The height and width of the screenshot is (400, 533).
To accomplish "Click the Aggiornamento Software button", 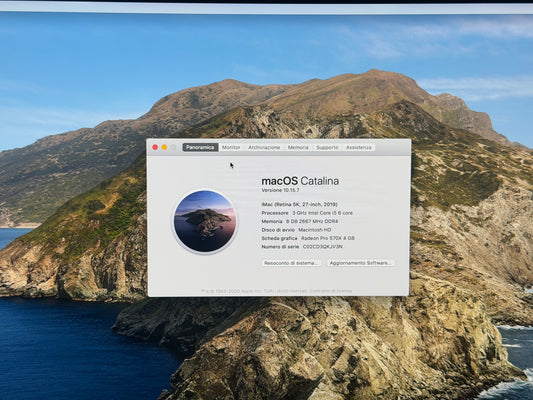I will 360,263.
